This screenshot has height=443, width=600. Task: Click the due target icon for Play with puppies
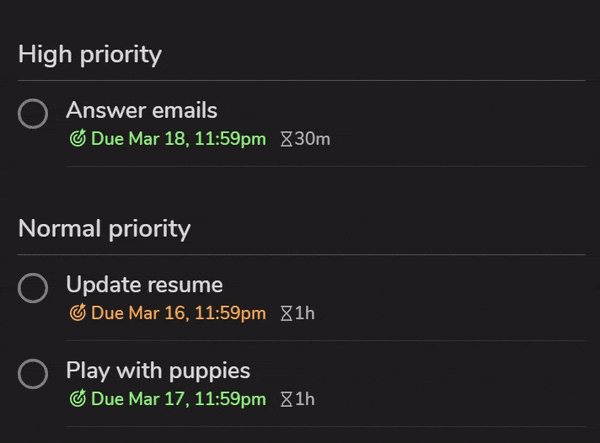pos(77,399)
